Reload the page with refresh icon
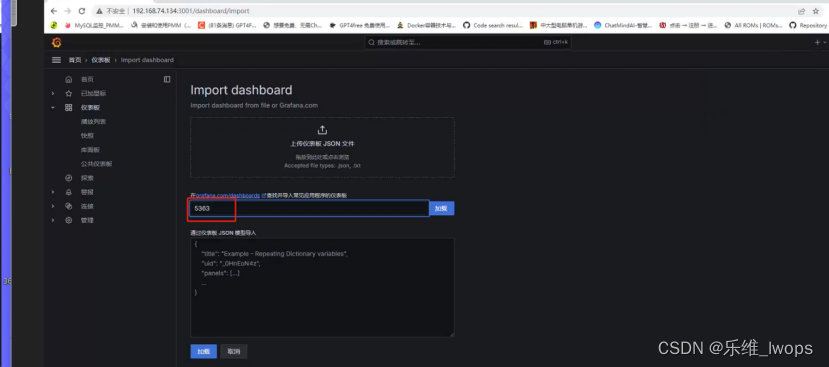The height and width of the screenshot is (367, 829). 81,11
